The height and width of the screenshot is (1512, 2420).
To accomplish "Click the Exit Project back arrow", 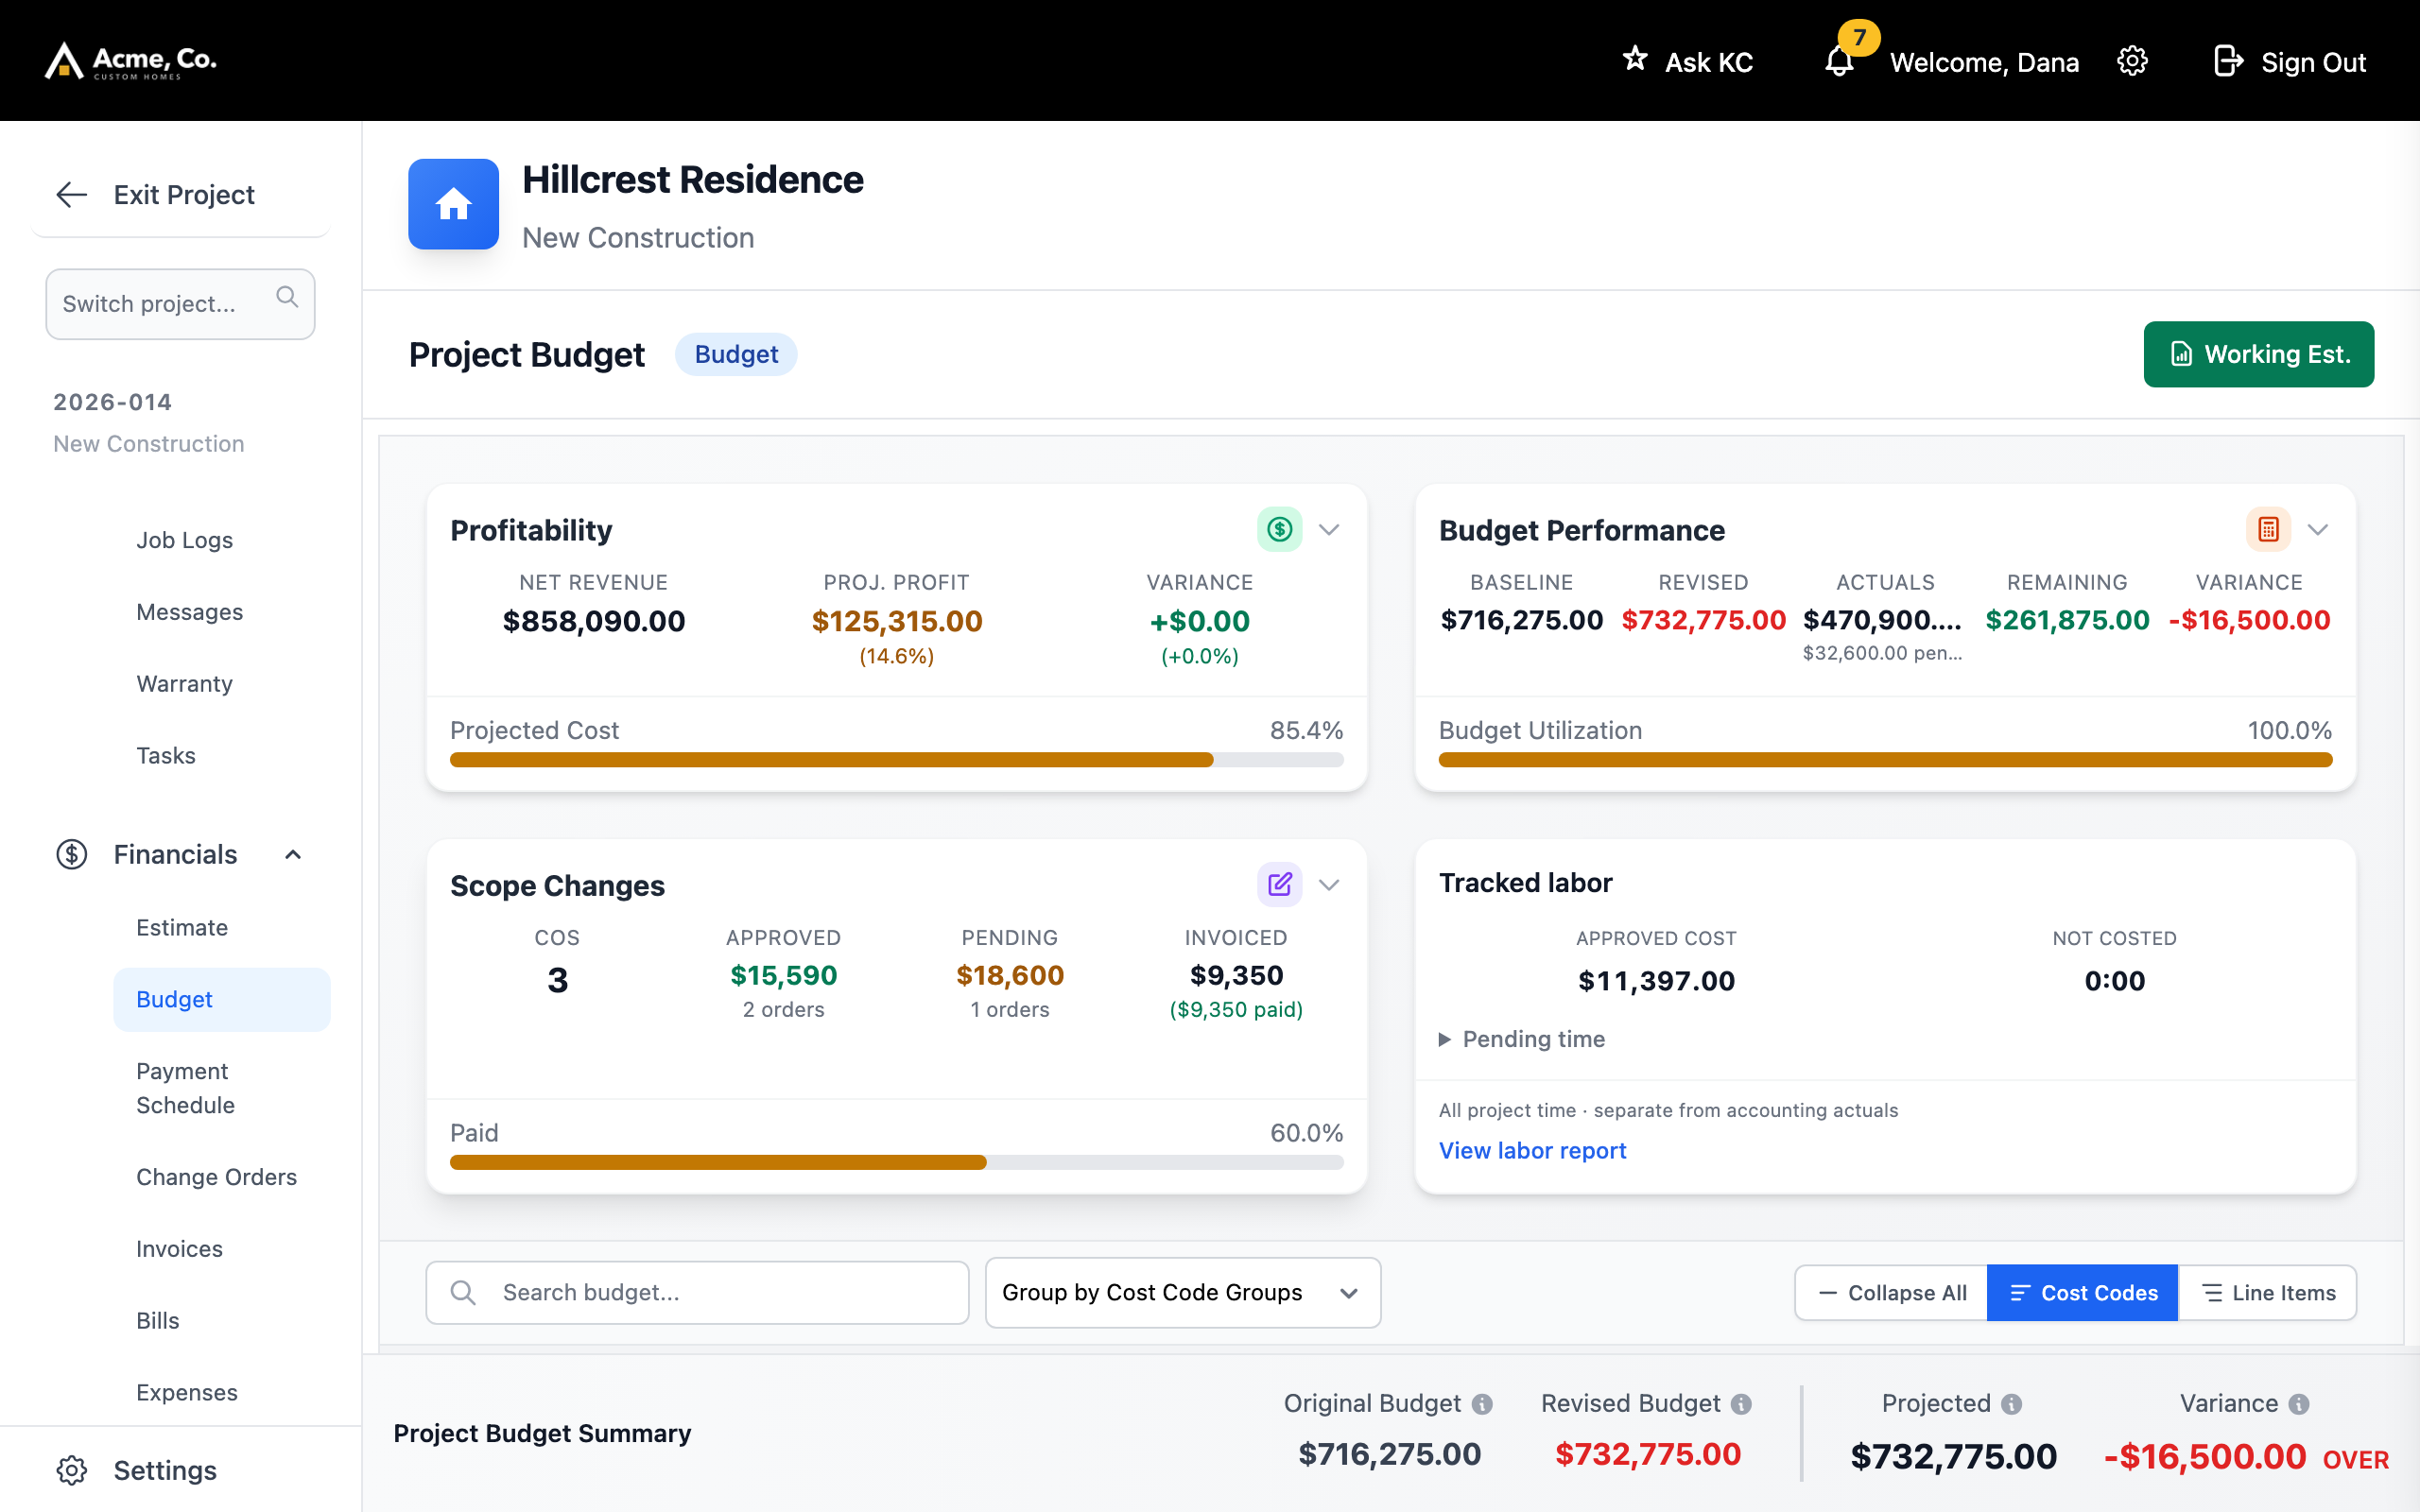I will [72, 194].
